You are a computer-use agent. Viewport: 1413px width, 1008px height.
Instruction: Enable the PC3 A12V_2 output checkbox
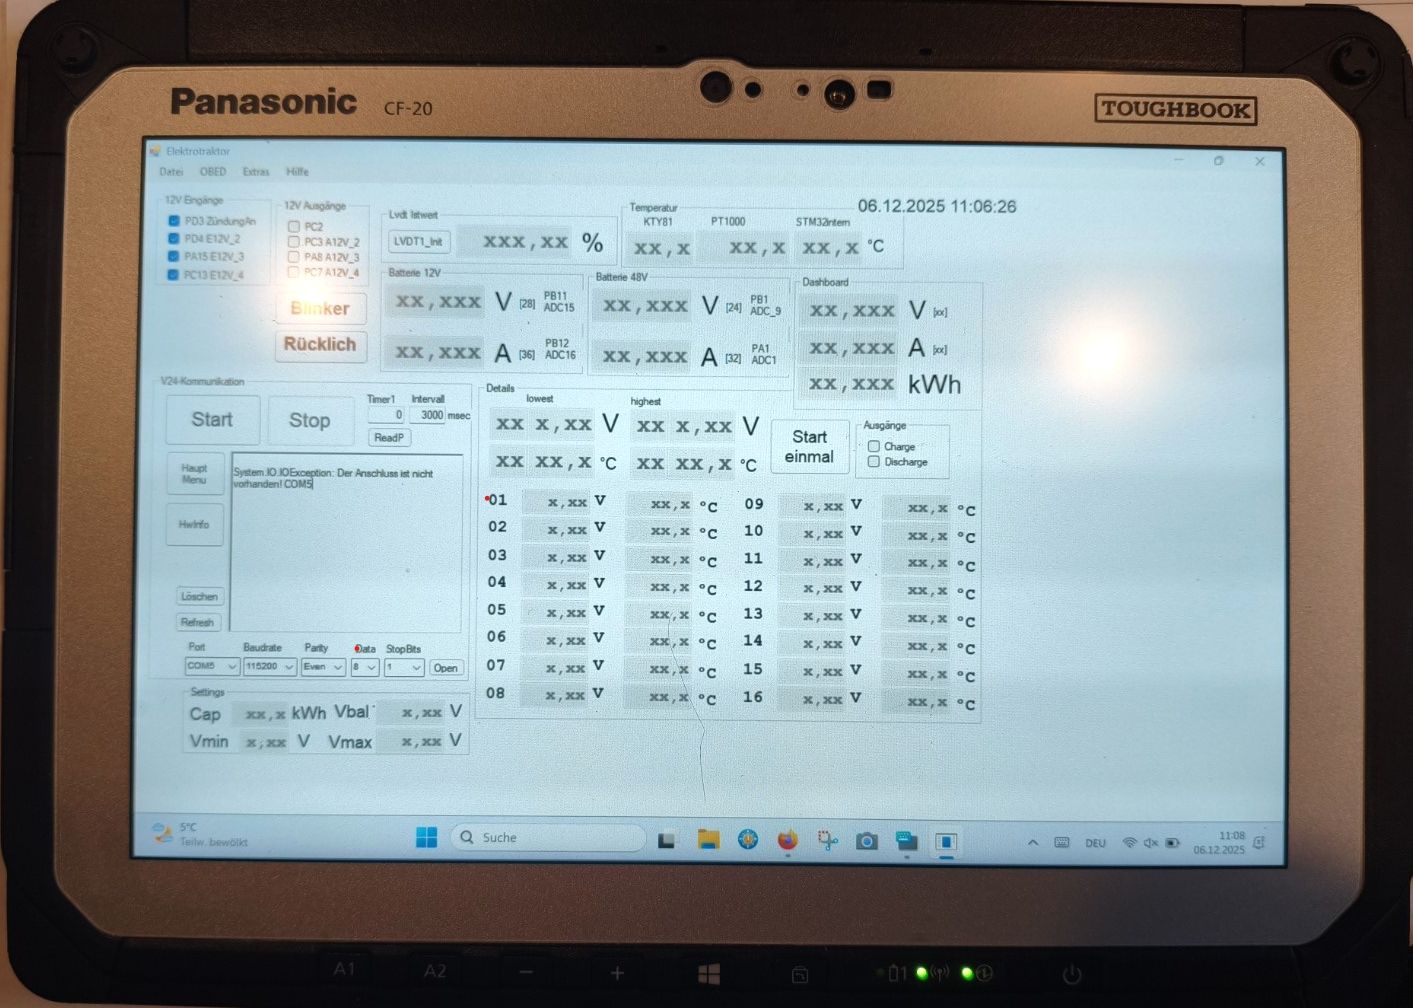pos(294,242)
